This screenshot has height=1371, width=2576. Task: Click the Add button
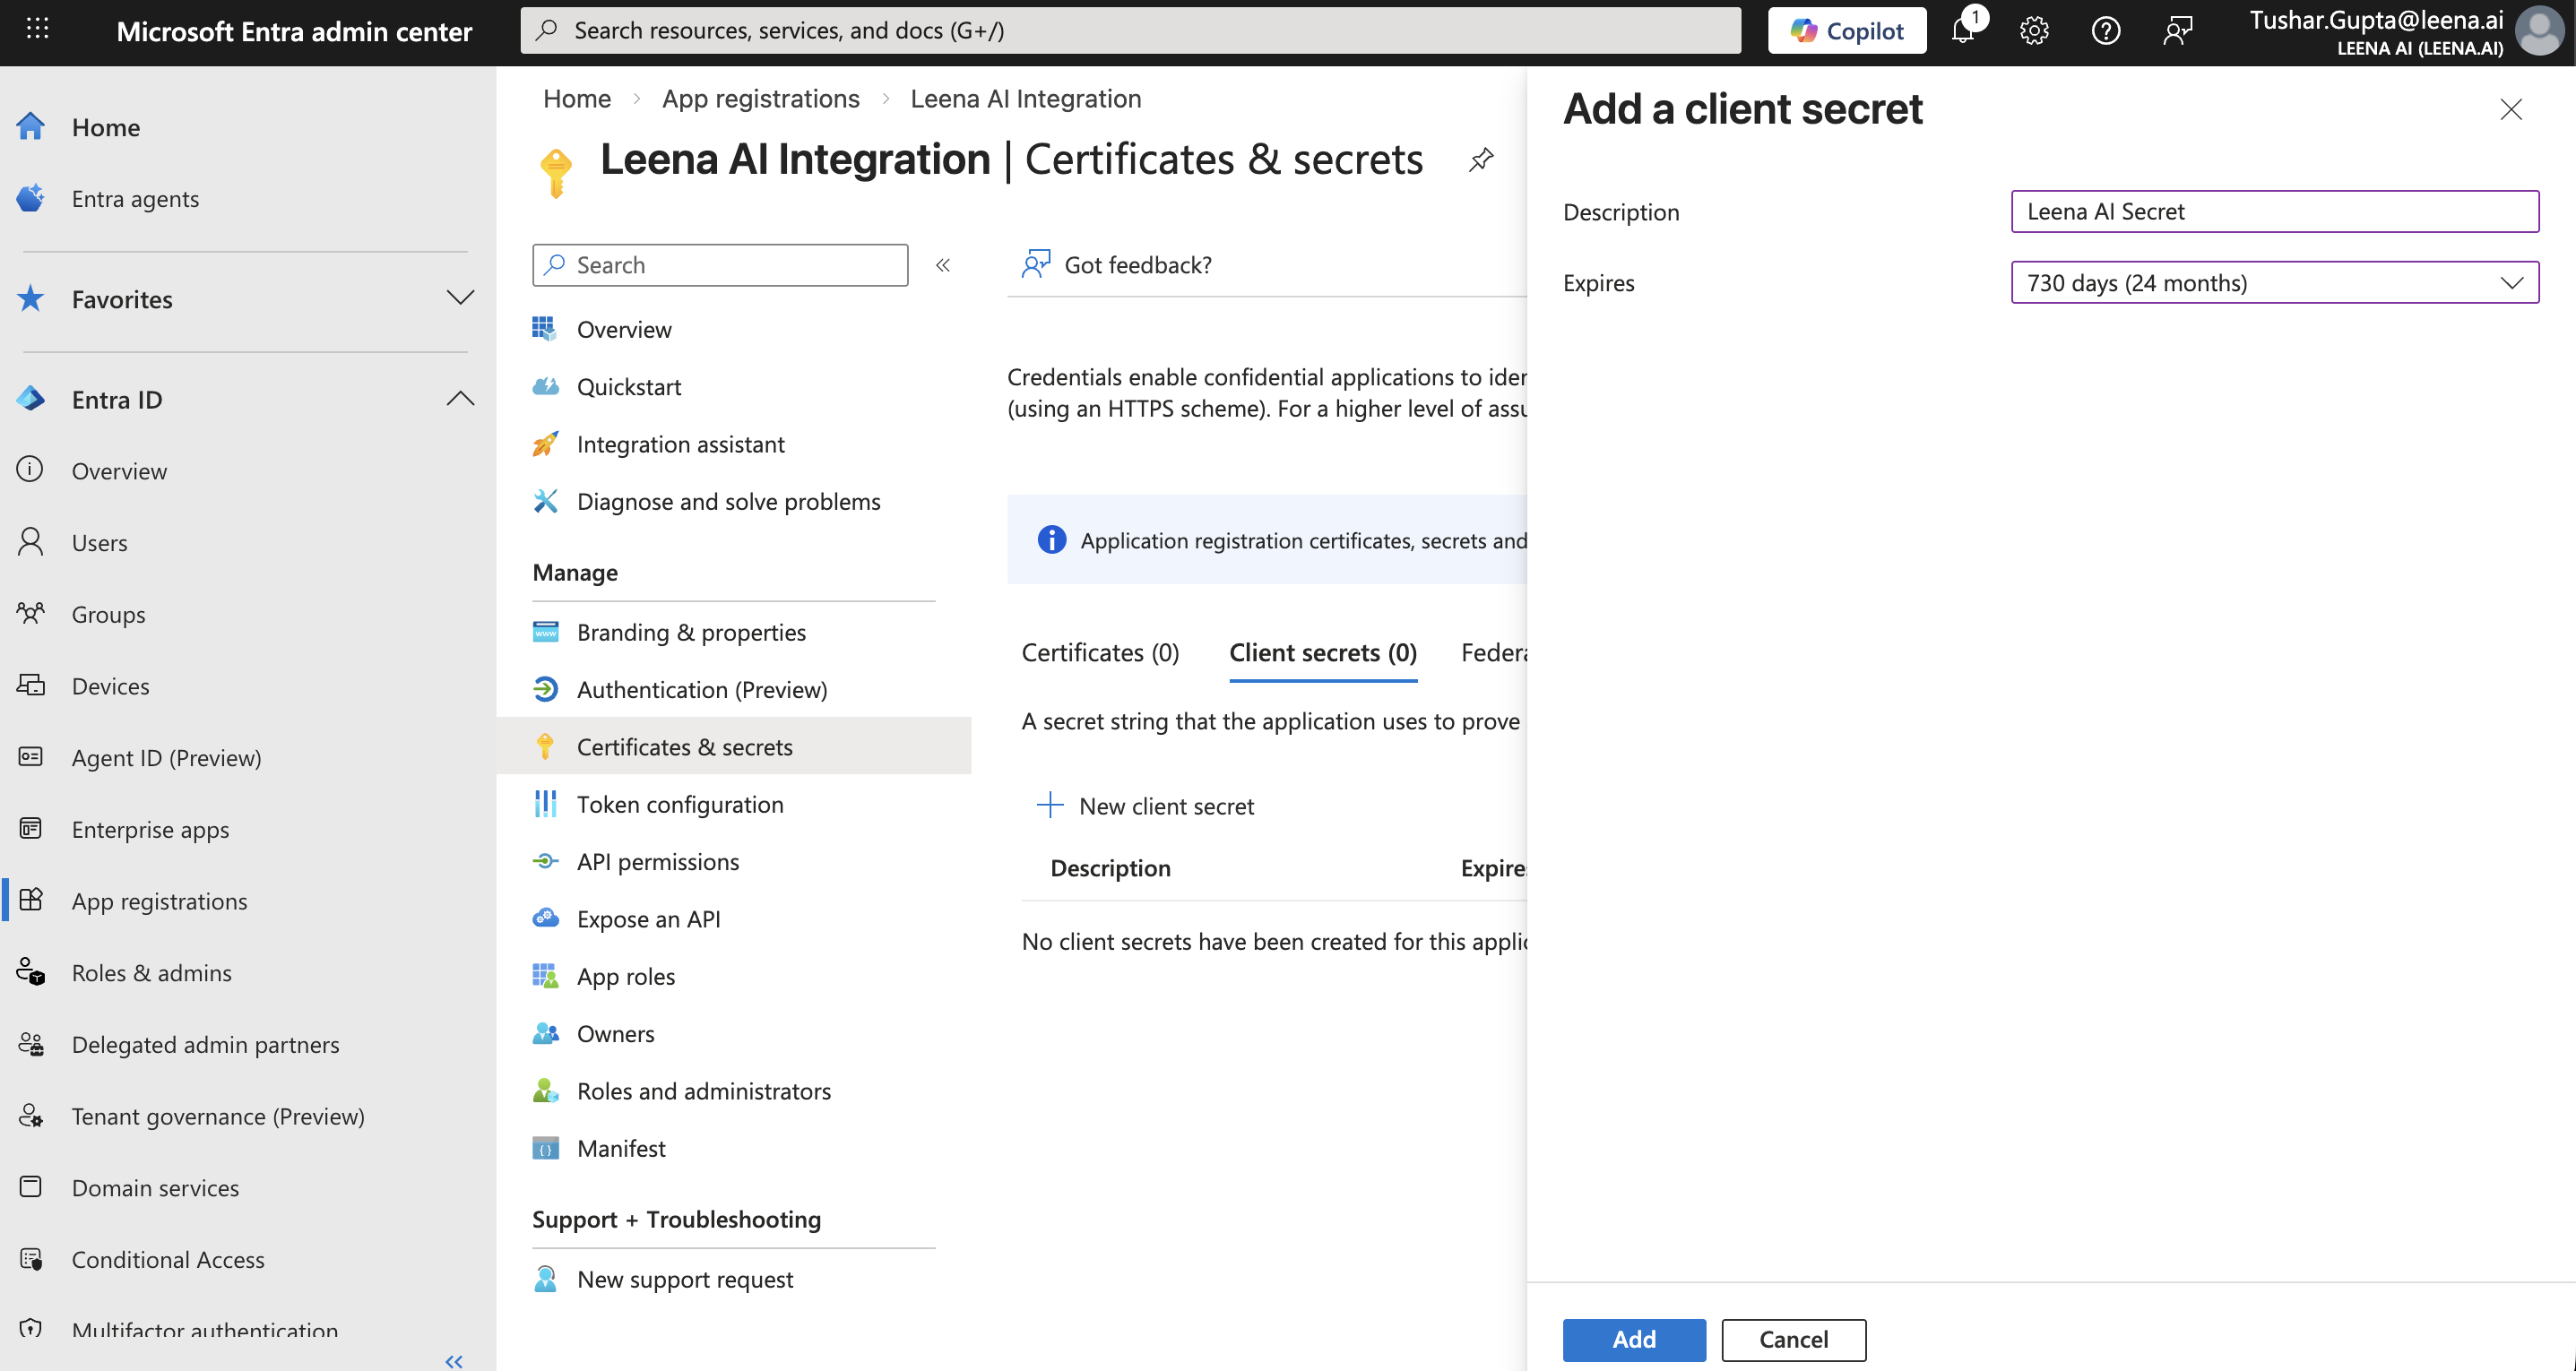click(x=1634, y=1339)
